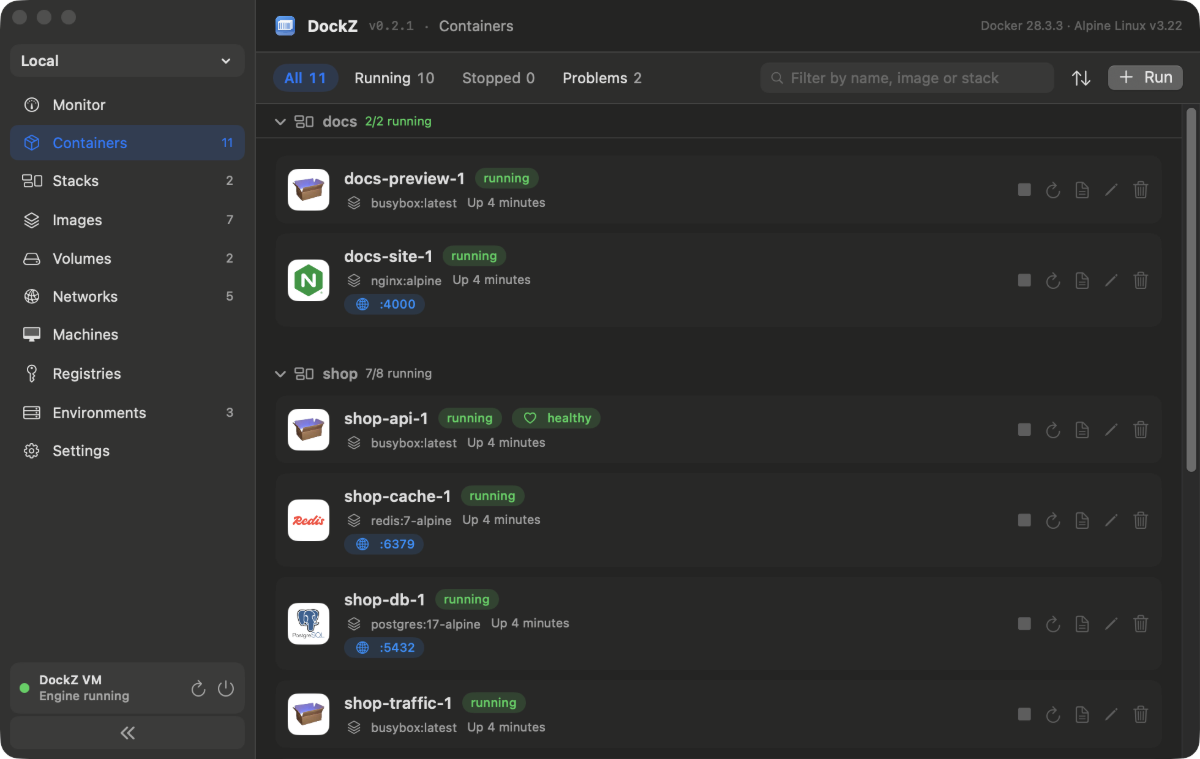This screenshot has height=759, width=1200.
Task: Delete the shop-traffic-1 container
Action: click(1140, 714)
